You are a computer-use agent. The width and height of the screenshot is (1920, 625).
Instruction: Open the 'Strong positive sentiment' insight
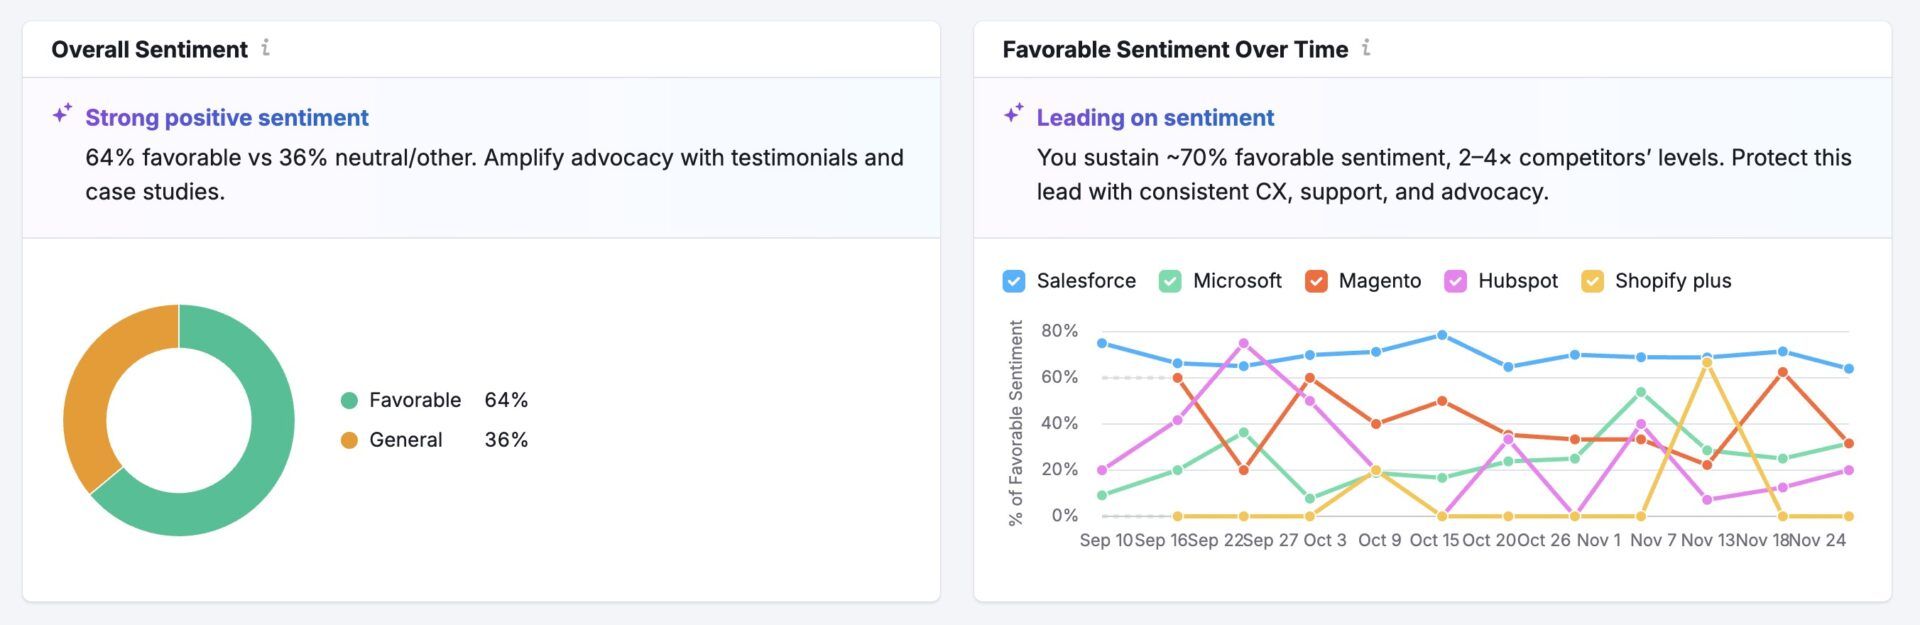click(x=226, y=117)
